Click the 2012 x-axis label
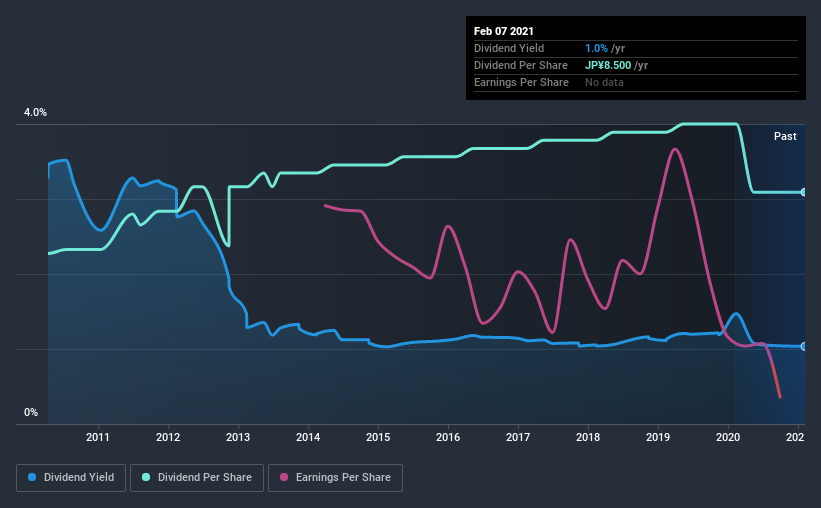The width and height of the screenshot is (821, 508). tap(168, 437)
